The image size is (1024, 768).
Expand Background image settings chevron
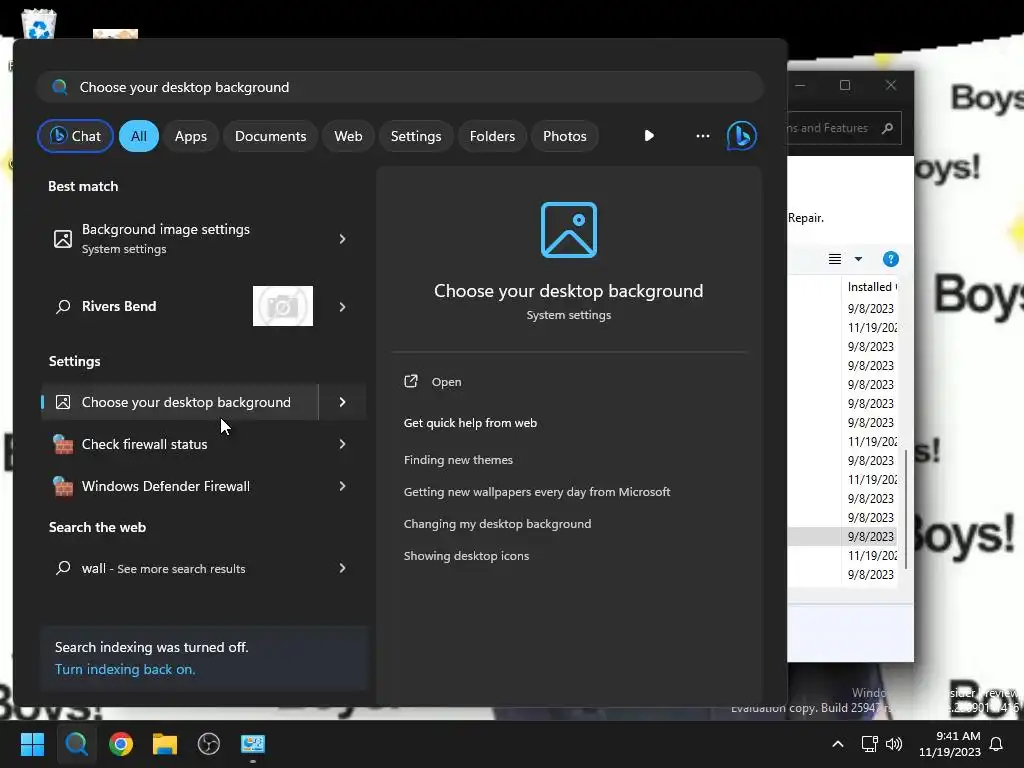tap(342, 239)
